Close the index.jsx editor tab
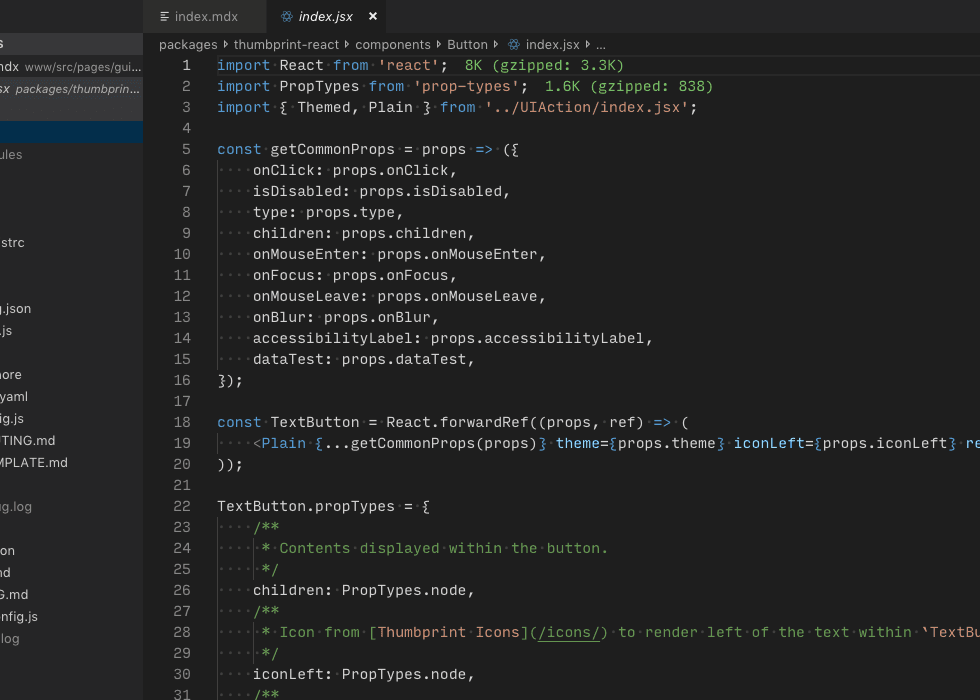 pos(372,16)
